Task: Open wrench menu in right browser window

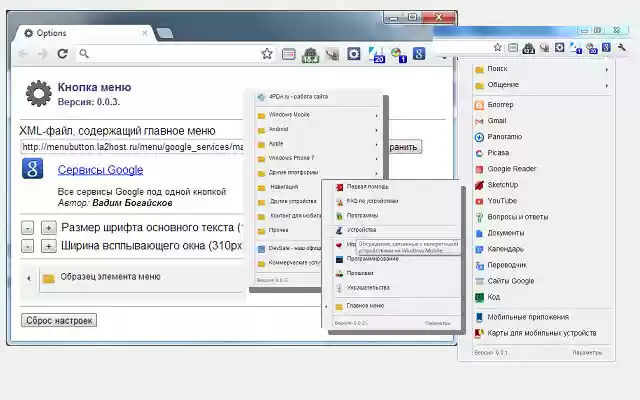Action: click(622, 47)
